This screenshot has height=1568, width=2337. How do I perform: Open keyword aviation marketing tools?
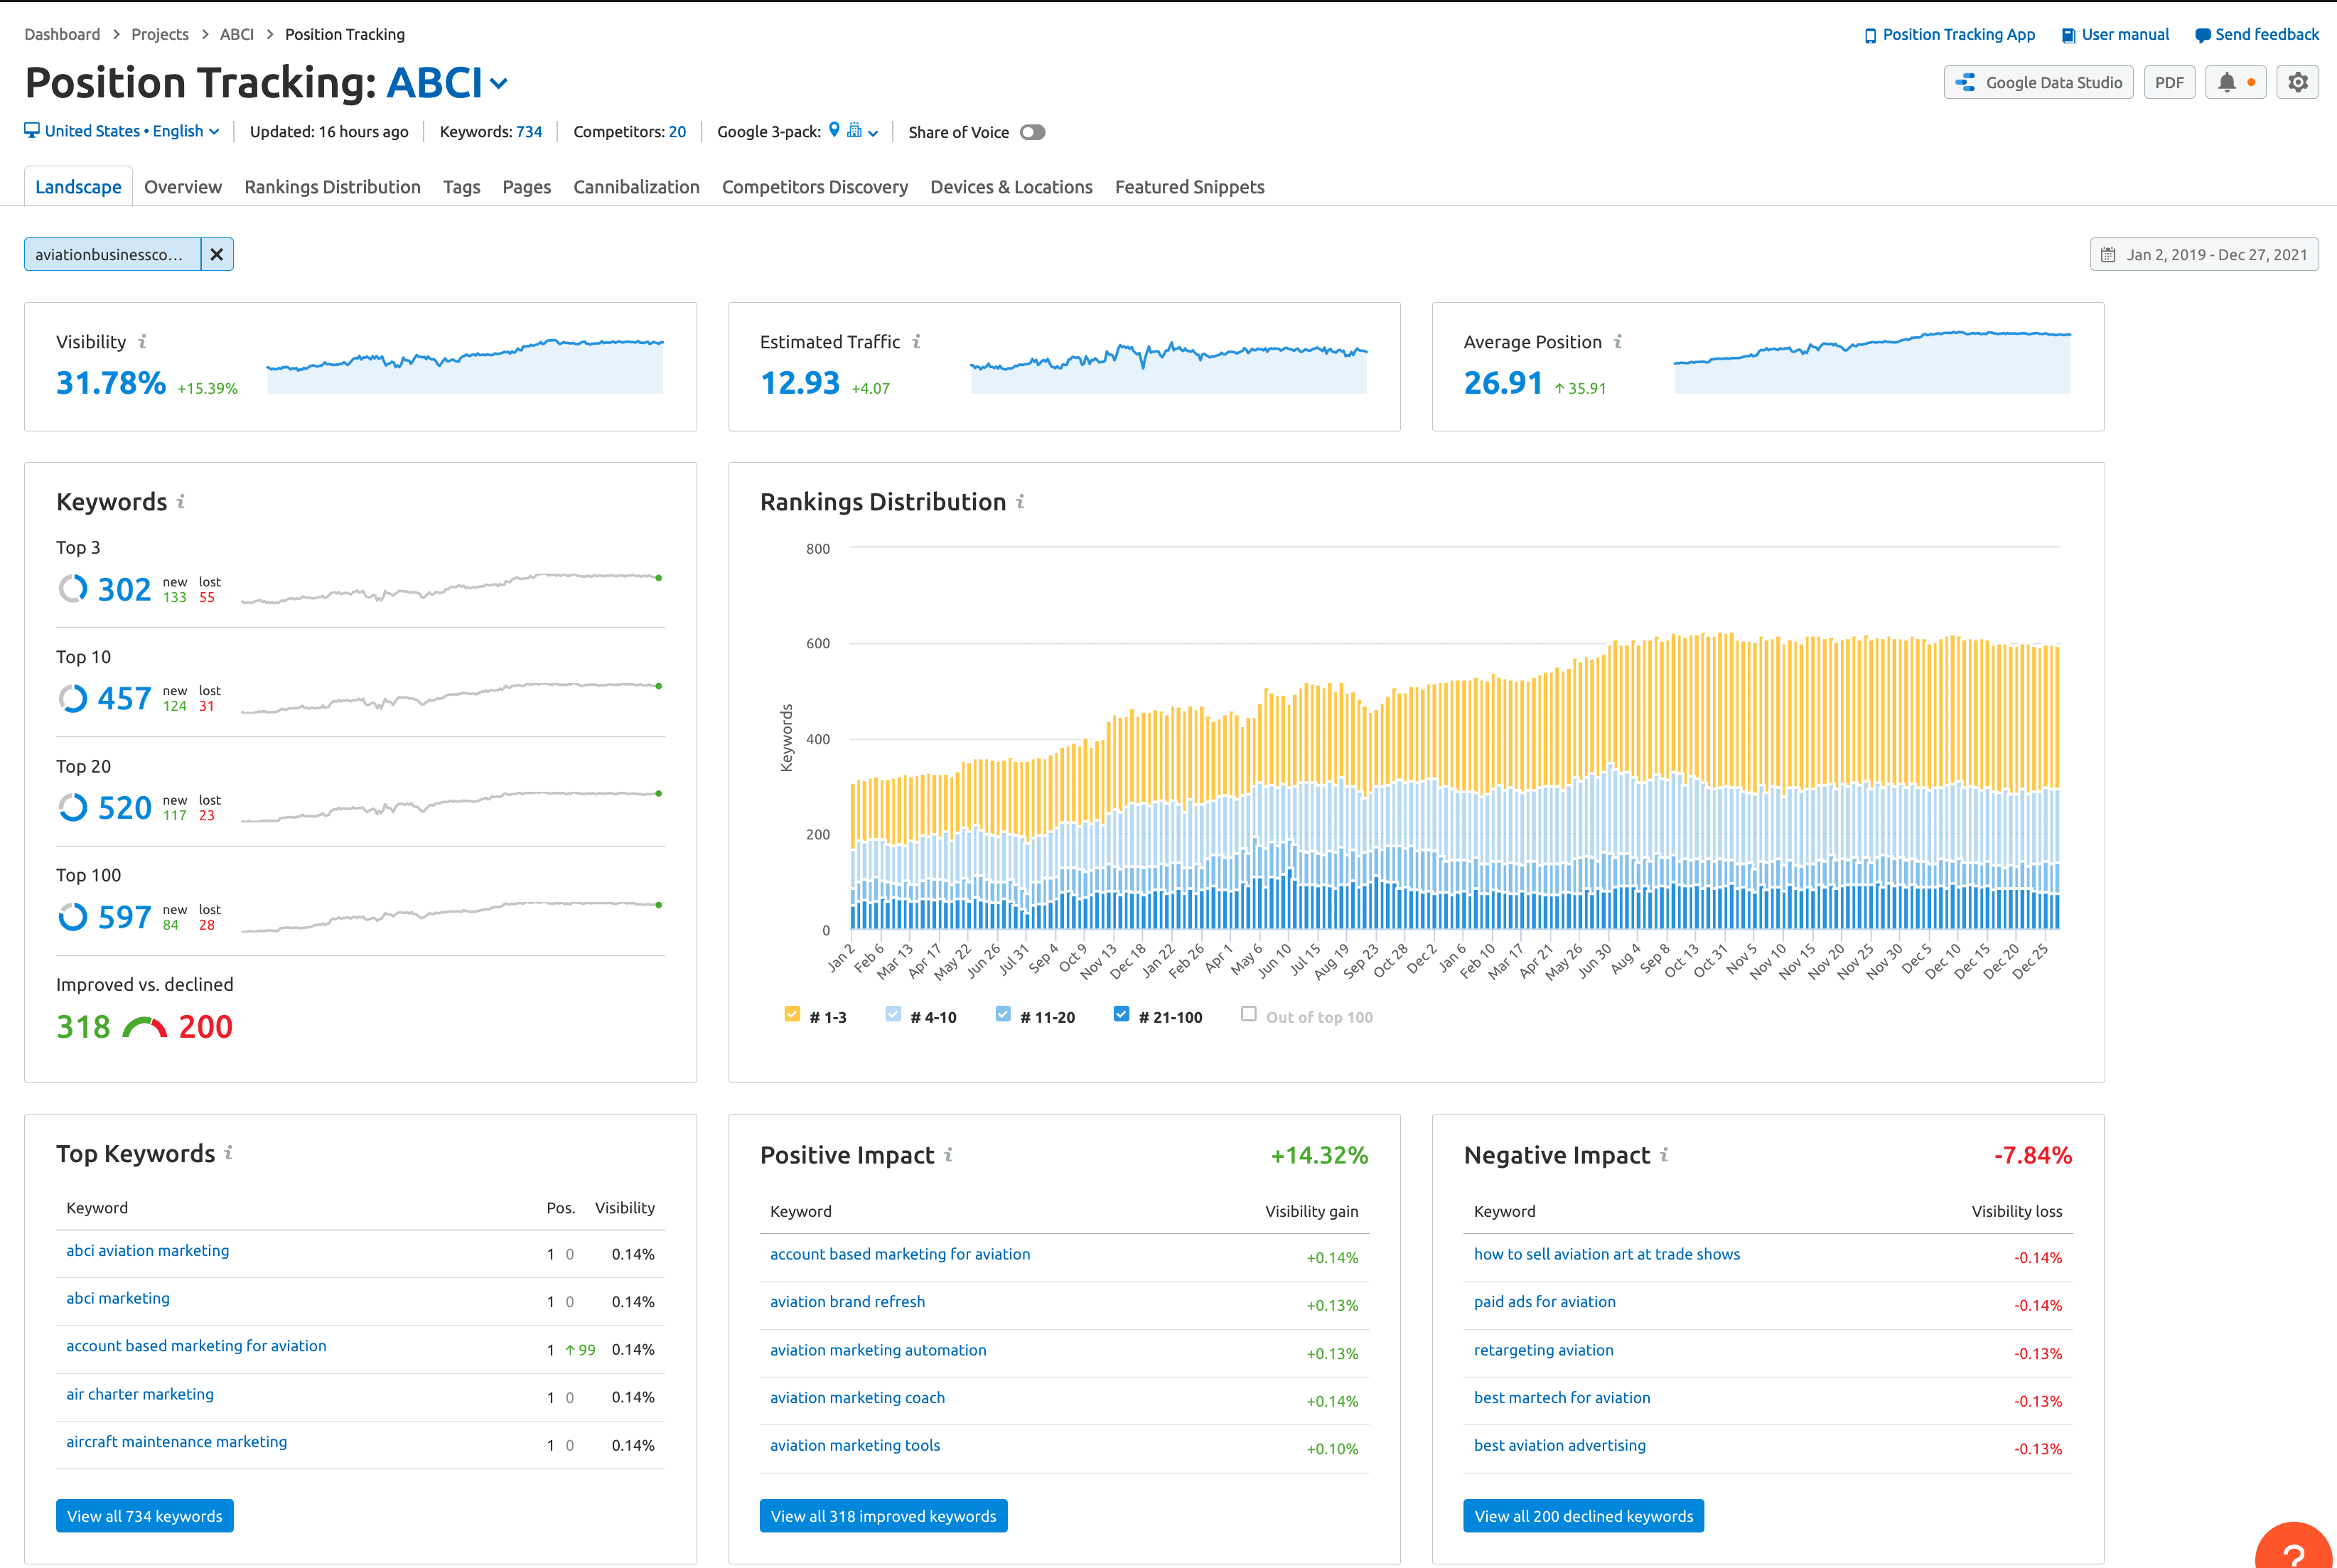[855, 1445]
